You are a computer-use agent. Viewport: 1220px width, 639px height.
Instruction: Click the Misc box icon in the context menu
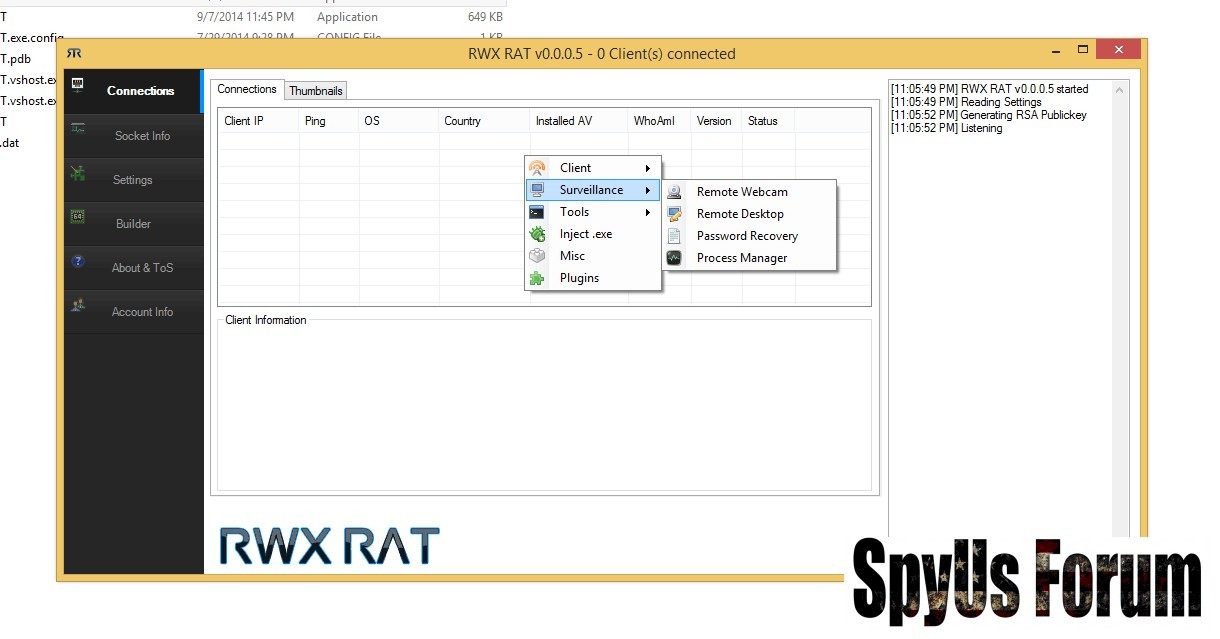pyautogui.click(x=538, y=256)
